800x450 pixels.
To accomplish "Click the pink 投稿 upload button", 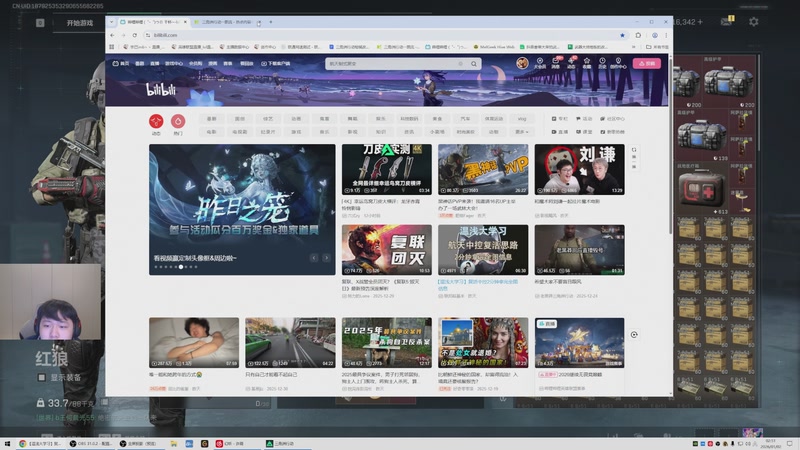I will [x=647, y=63].
